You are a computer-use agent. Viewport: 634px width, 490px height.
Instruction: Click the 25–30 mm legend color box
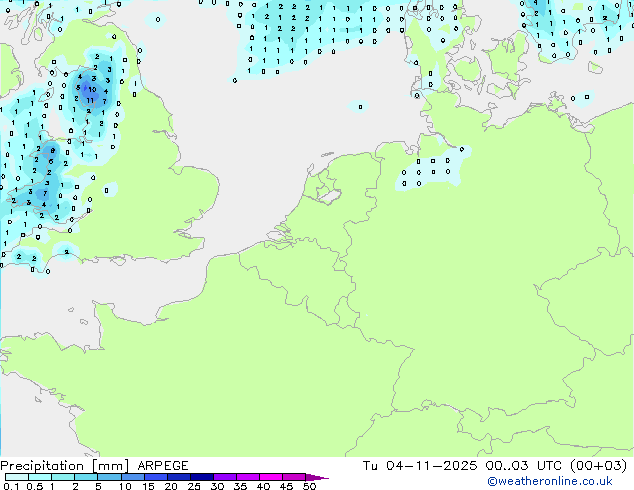point(201,477)
